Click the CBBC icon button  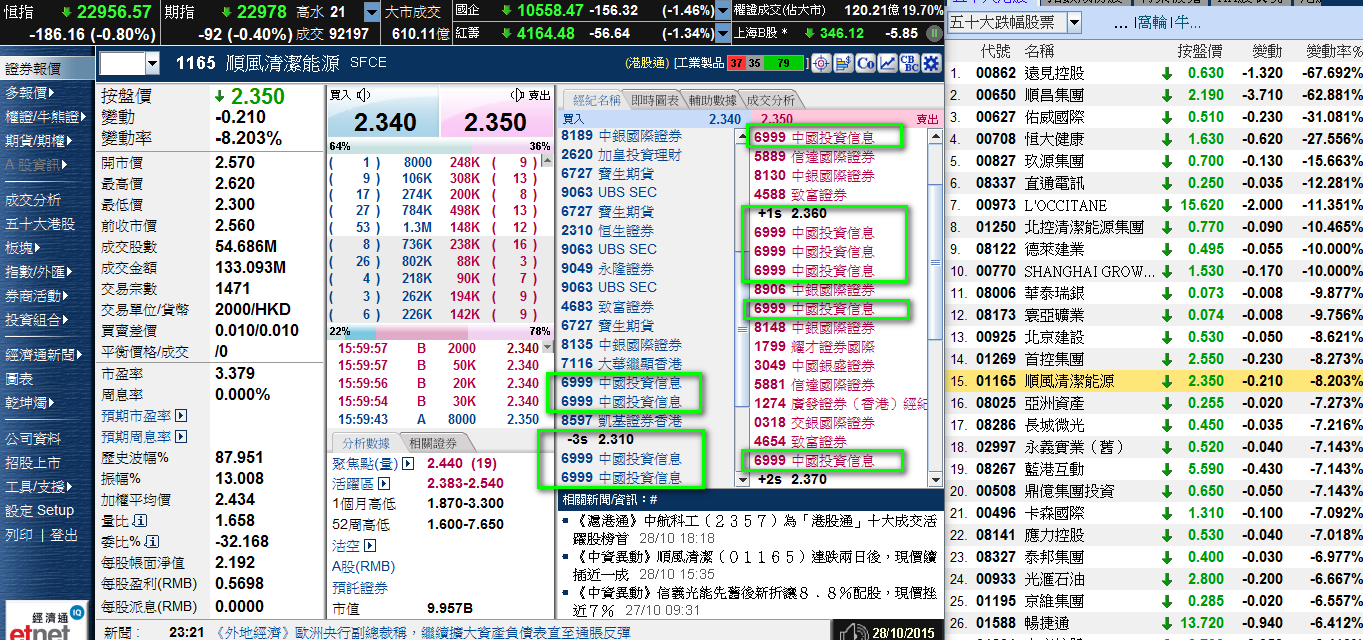[x=909, y=64]
